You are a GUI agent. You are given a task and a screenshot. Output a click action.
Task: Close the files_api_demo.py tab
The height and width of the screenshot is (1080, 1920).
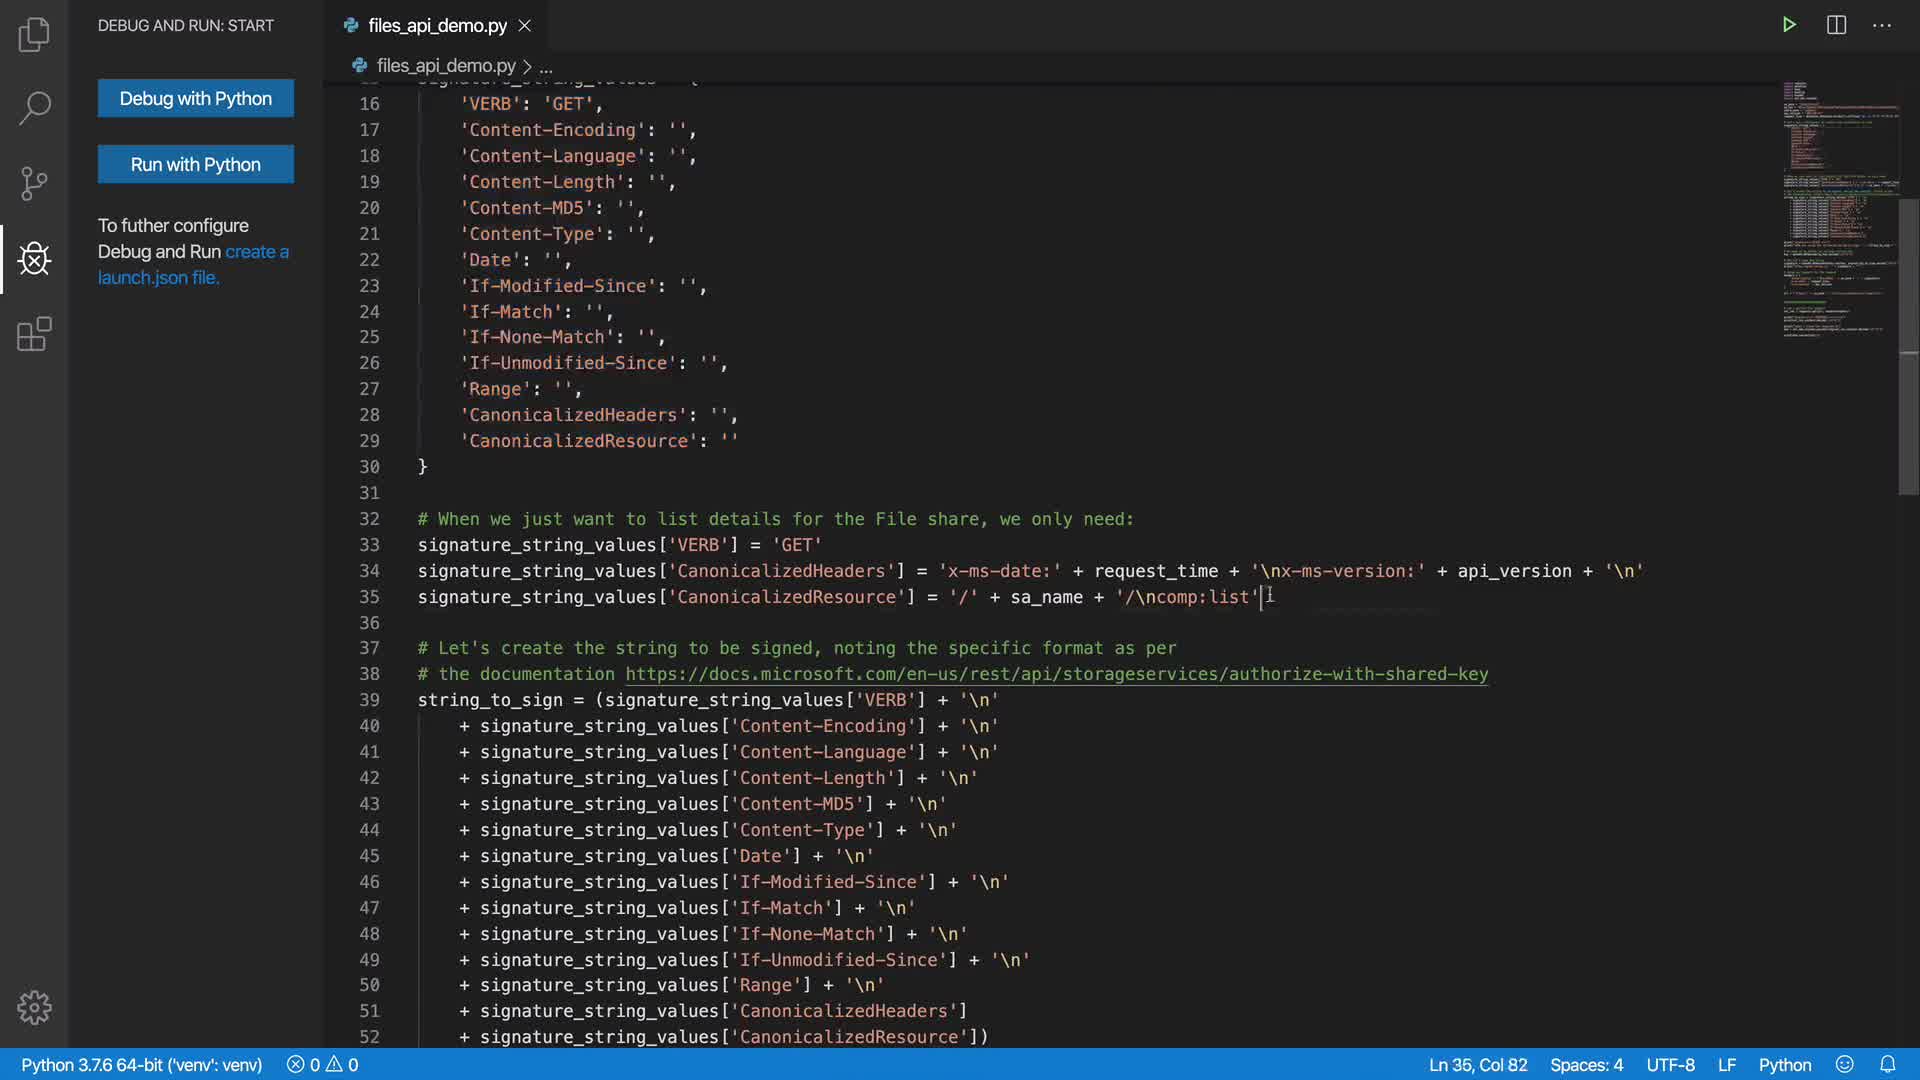point(525,26)
